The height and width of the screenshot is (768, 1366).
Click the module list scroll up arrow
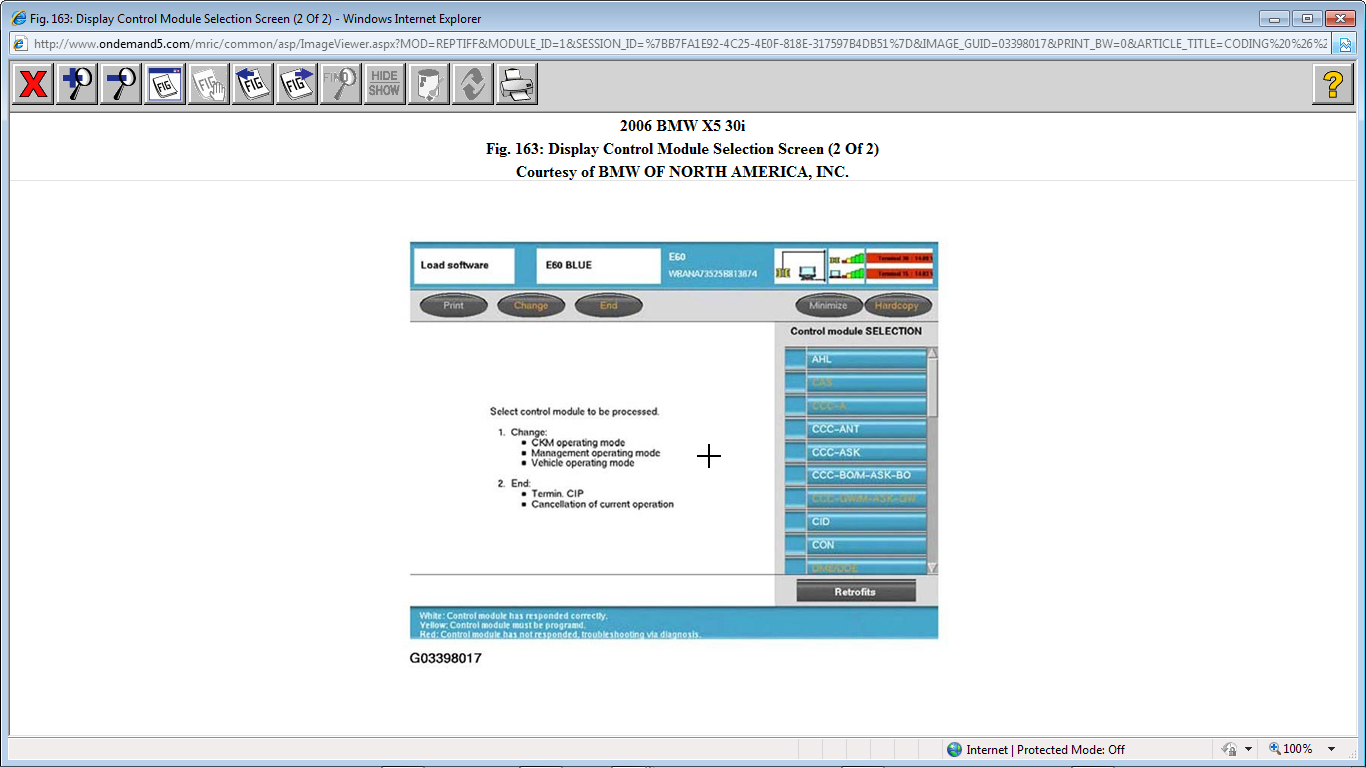[x=933, y=353]
